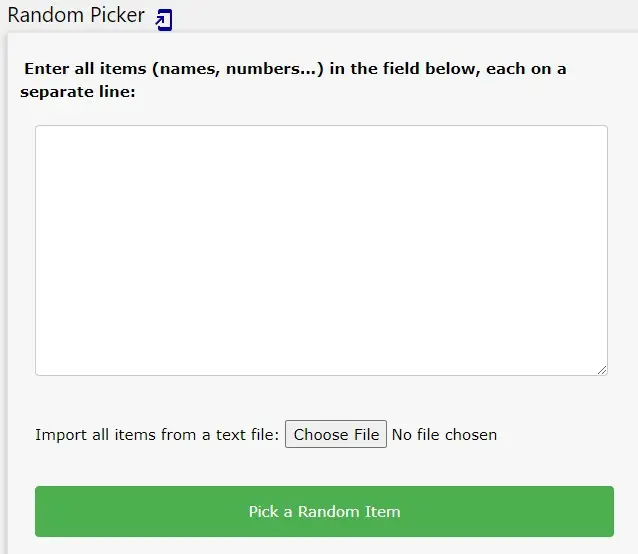The image size is (638, 554).
Task: Place cursor in the multi-line names box
Action: [321, 250]
